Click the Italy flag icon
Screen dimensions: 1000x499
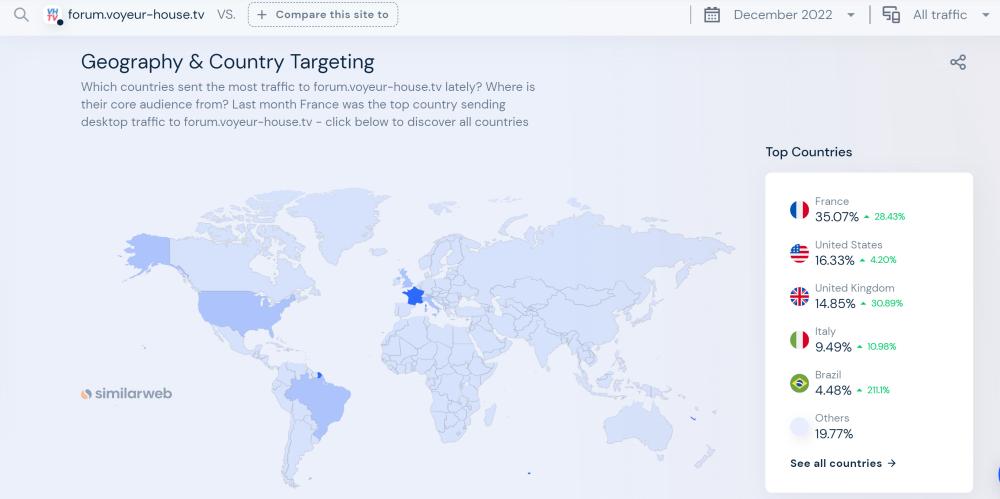(799, 340)
